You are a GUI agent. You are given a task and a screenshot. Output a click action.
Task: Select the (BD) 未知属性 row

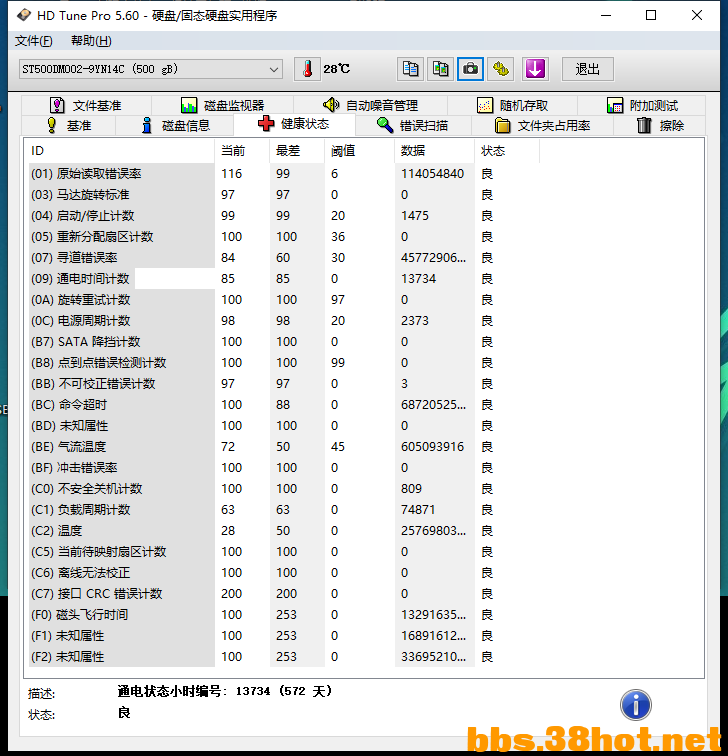pyautogui.click(x=284, y=426)
